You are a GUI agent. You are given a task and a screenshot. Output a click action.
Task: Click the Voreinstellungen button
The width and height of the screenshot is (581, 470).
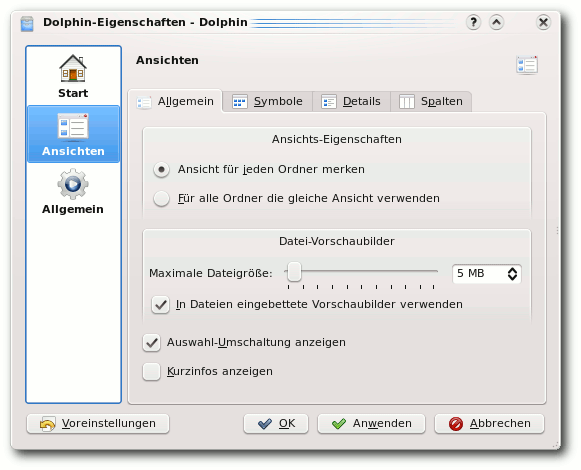click(x=98, y=423)
